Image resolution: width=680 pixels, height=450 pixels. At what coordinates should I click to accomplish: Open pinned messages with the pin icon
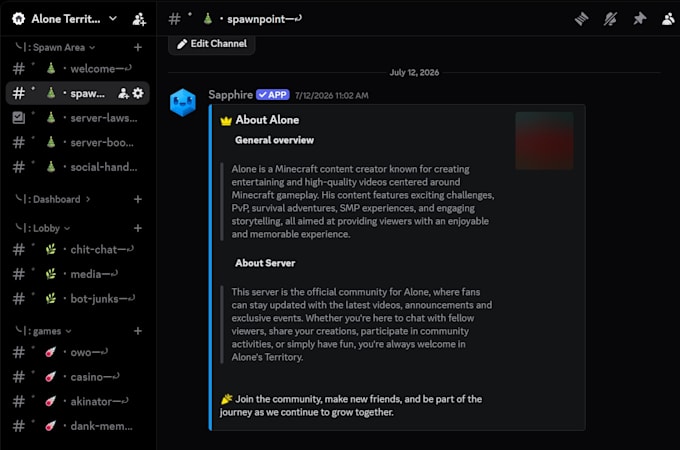point(639,19)
